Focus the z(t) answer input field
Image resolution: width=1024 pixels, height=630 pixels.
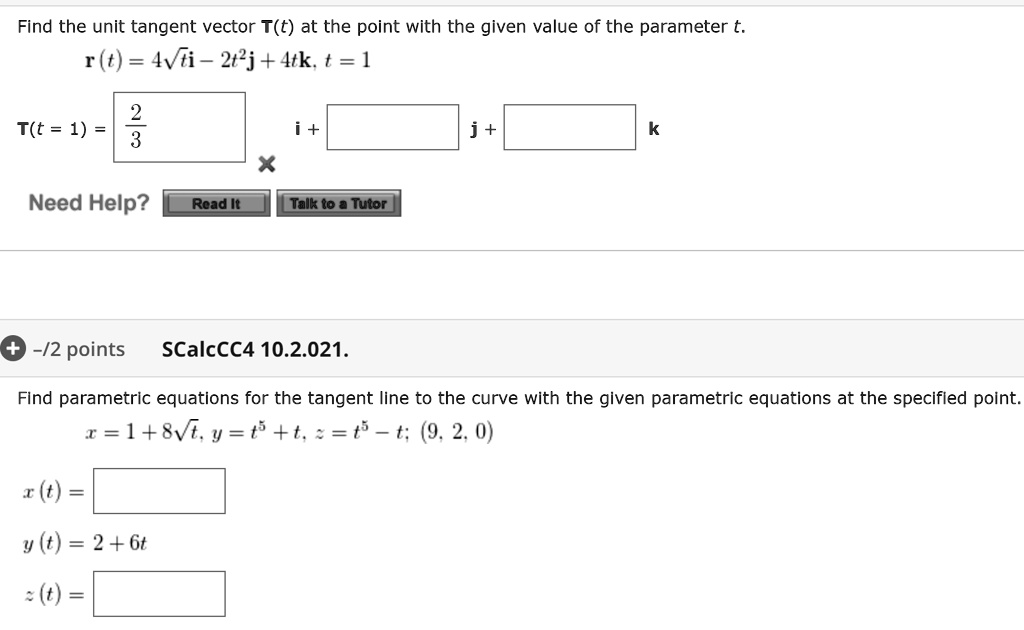(159, 594)
